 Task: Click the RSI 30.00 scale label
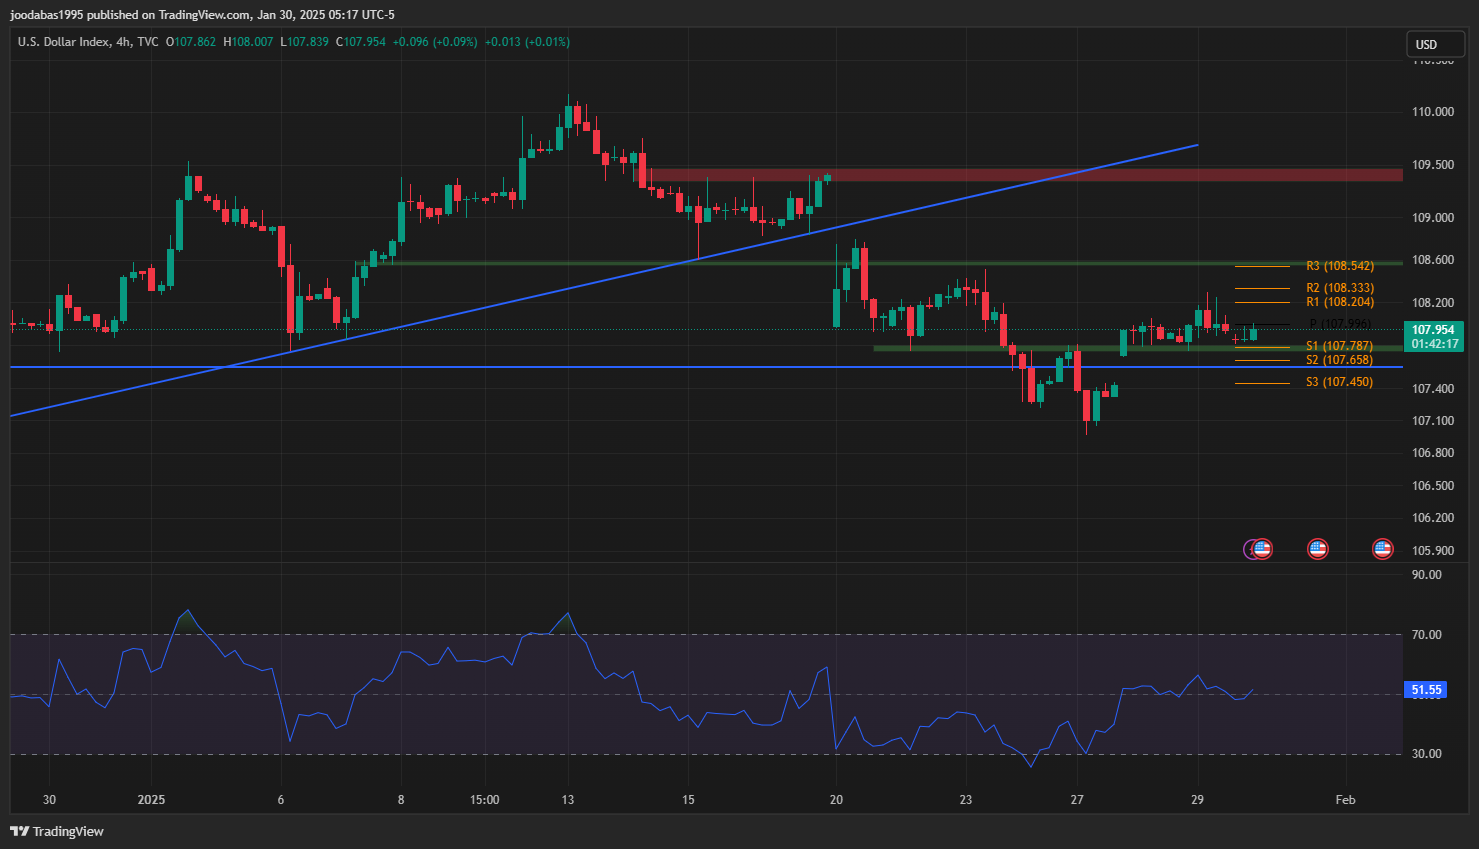pos(1427,754)
